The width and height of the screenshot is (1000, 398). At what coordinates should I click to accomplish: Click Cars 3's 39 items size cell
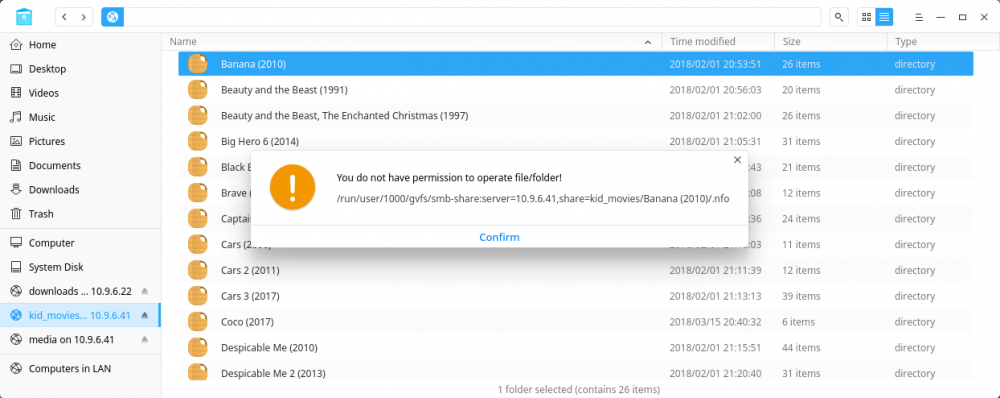coord(801,296)
